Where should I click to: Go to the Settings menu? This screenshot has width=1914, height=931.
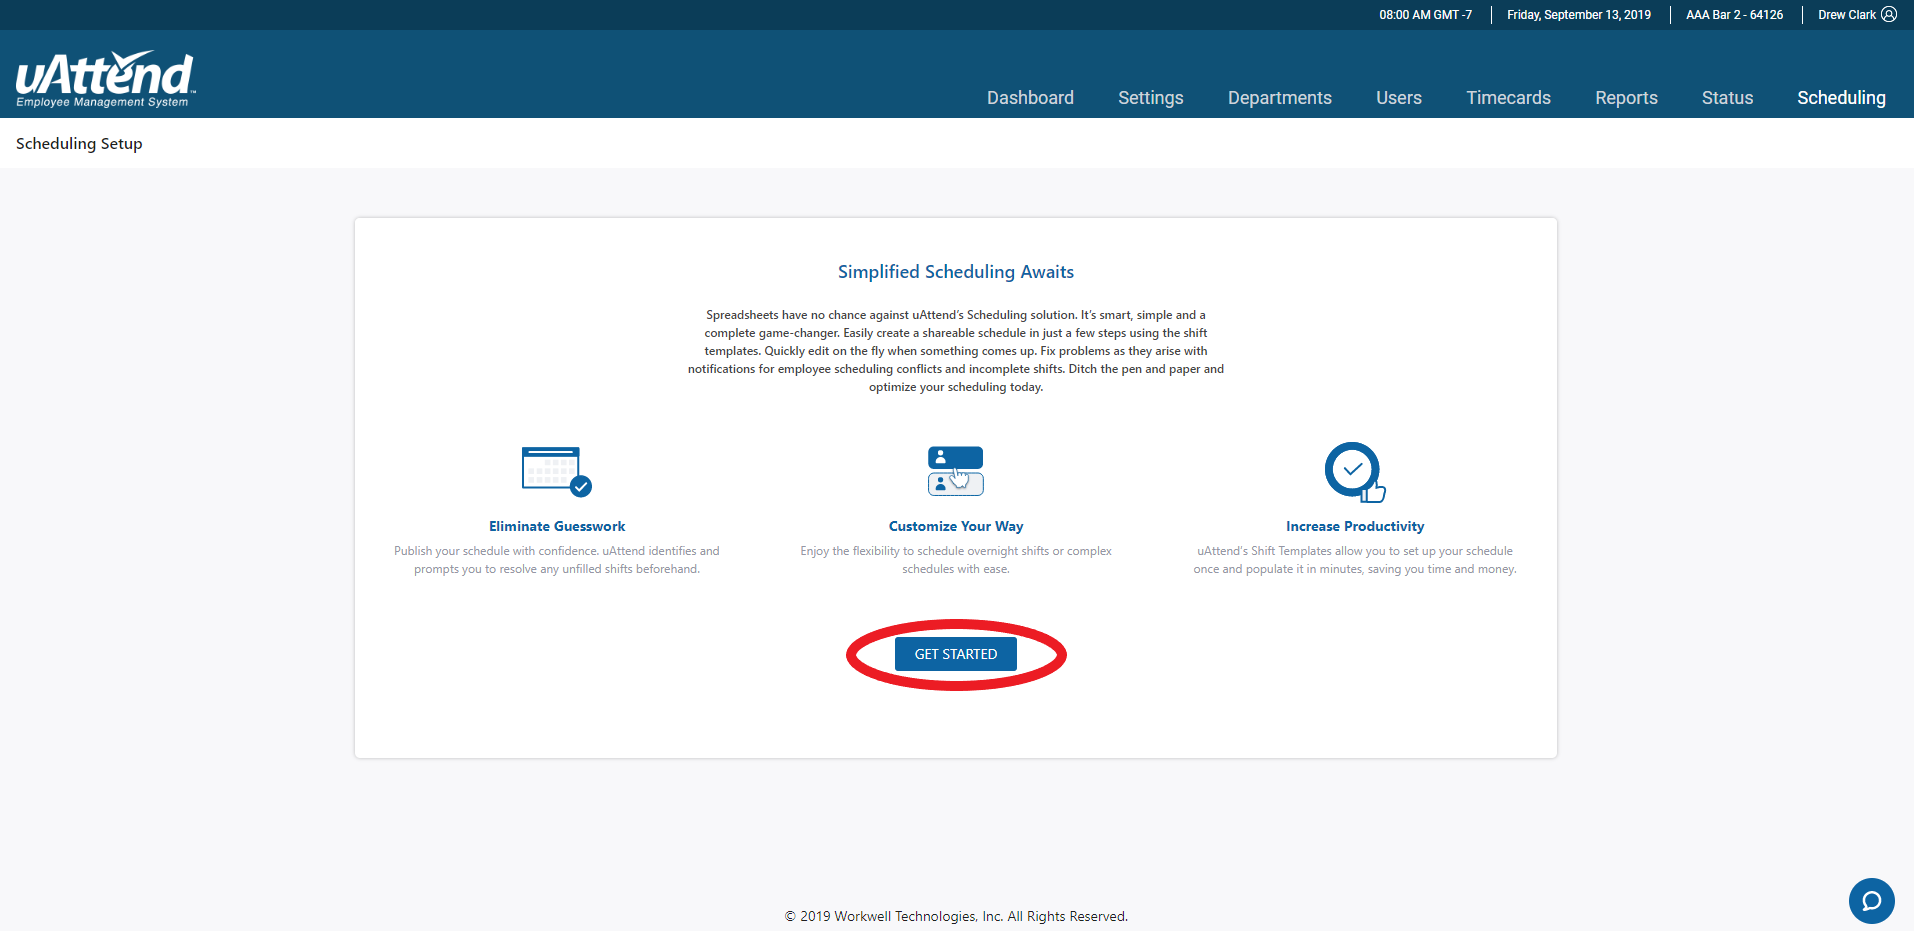click(x=1150, y=98)
